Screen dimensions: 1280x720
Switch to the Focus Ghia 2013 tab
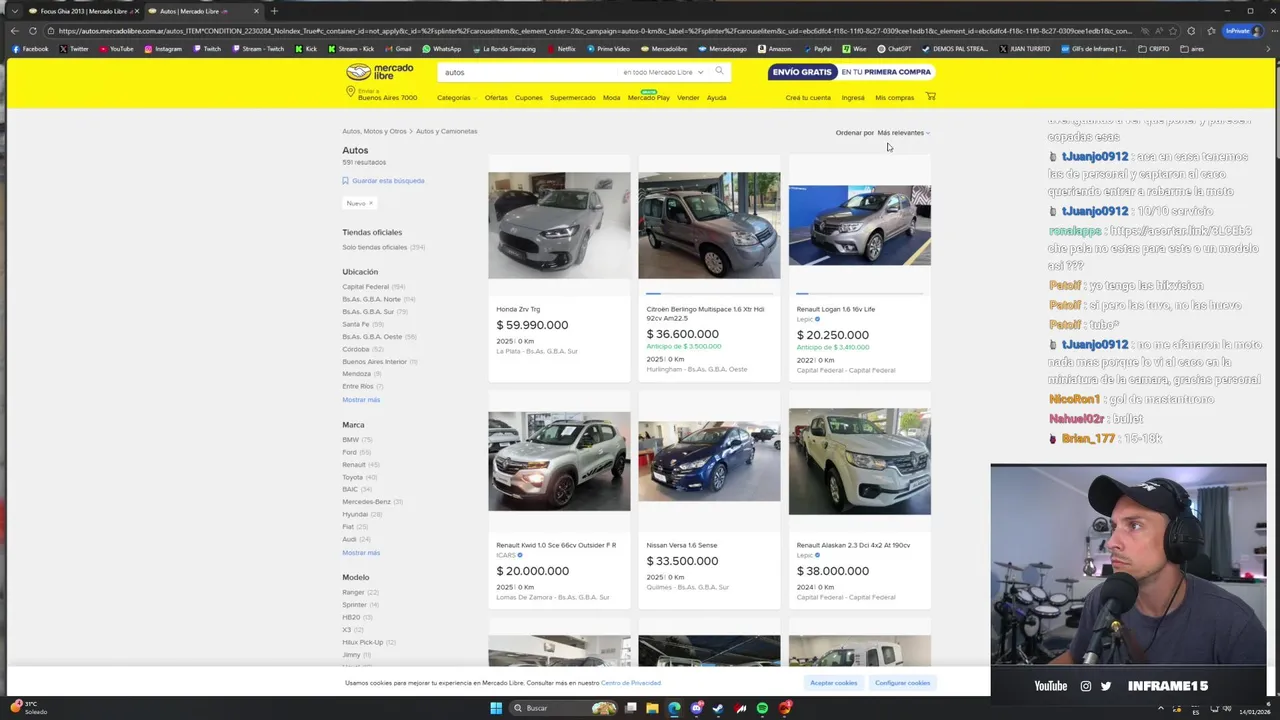click(x=83, y=11)
